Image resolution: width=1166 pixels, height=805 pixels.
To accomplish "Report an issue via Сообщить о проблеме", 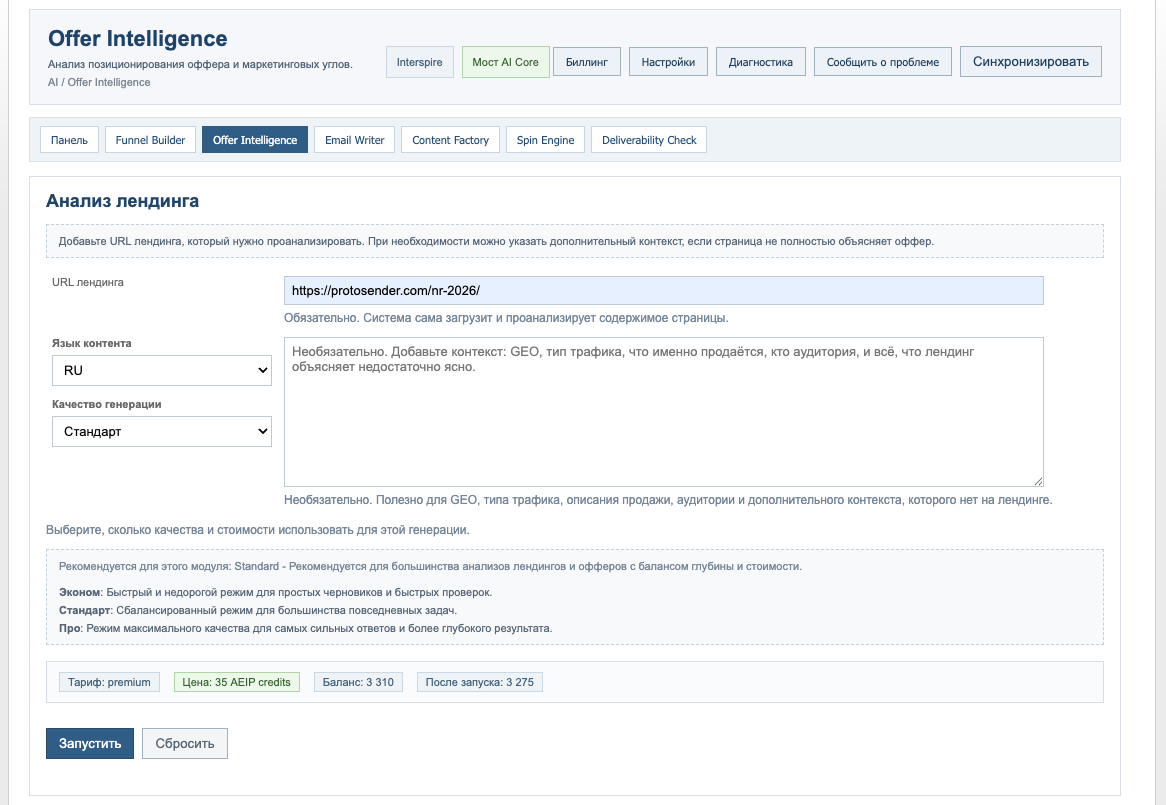I will tap(882, 61).
